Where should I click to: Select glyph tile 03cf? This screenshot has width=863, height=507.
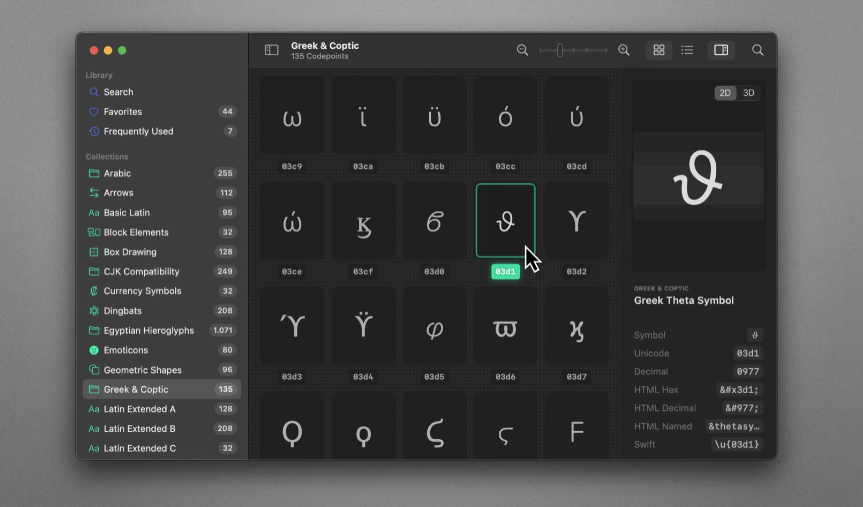click(x=363, y=221)
